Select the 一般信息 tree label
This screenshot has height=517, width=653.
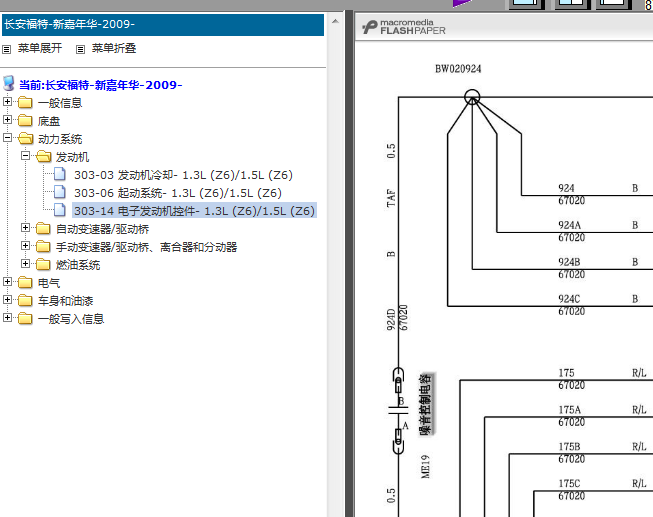click(60, 103)
